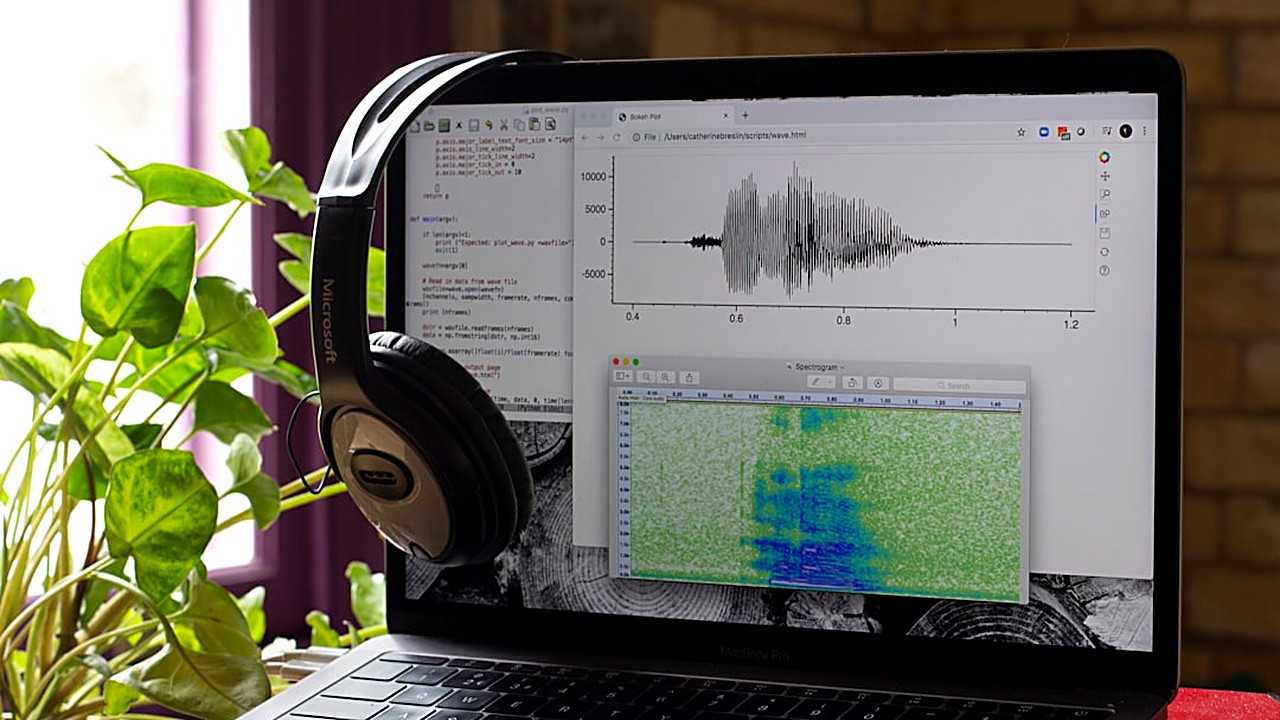The width and height of the screenshot is (1280, 720).
Task: Click the Cut scissors icon in code editor
Action: [504, 125]
